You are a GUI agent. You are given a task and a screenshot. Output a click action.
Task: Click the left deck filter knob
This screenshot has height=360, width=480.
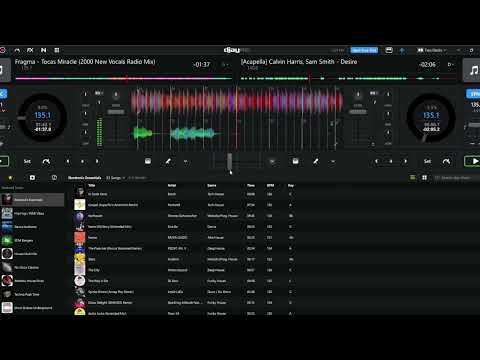pyautogui.click(x=116, y=95)
